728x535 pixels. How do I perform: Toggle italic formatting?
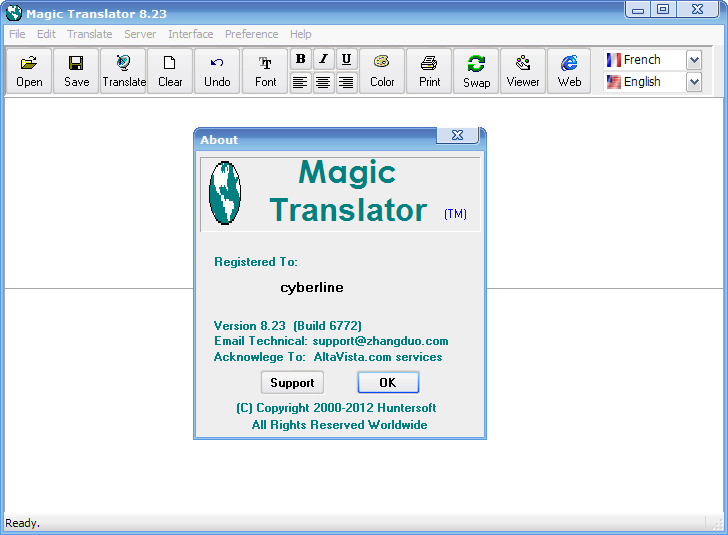(324, 59)
